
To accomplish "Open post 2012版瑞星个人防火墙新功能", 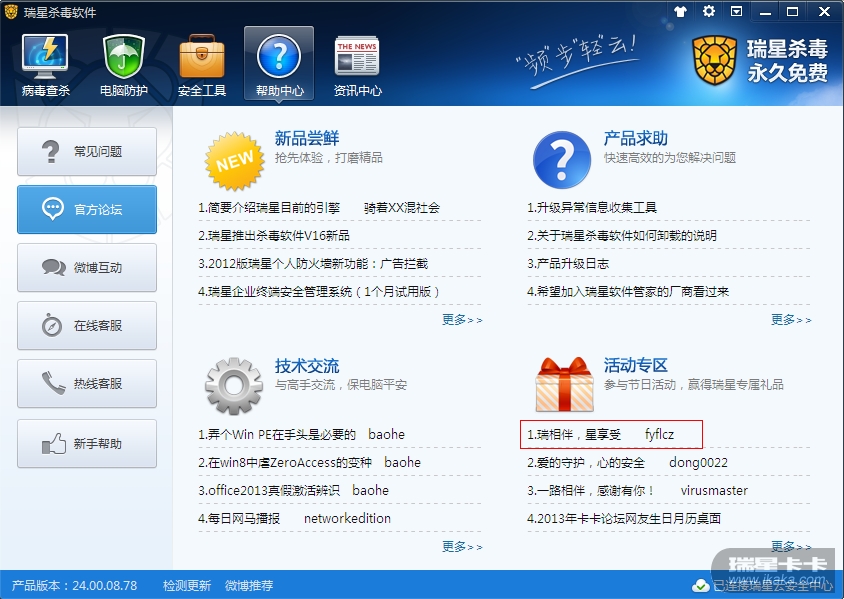I will [x=313, y=264].
